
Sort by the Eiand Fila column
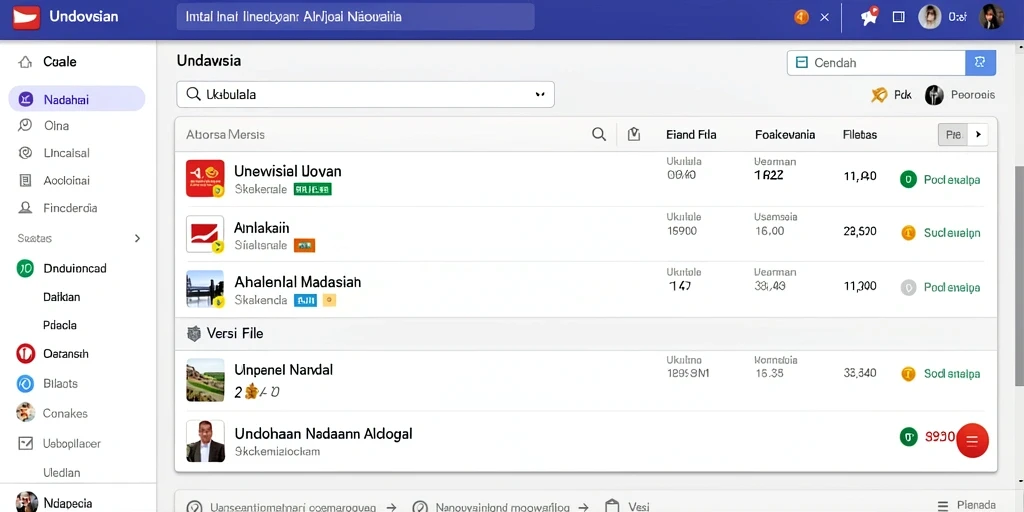point(691,135)
